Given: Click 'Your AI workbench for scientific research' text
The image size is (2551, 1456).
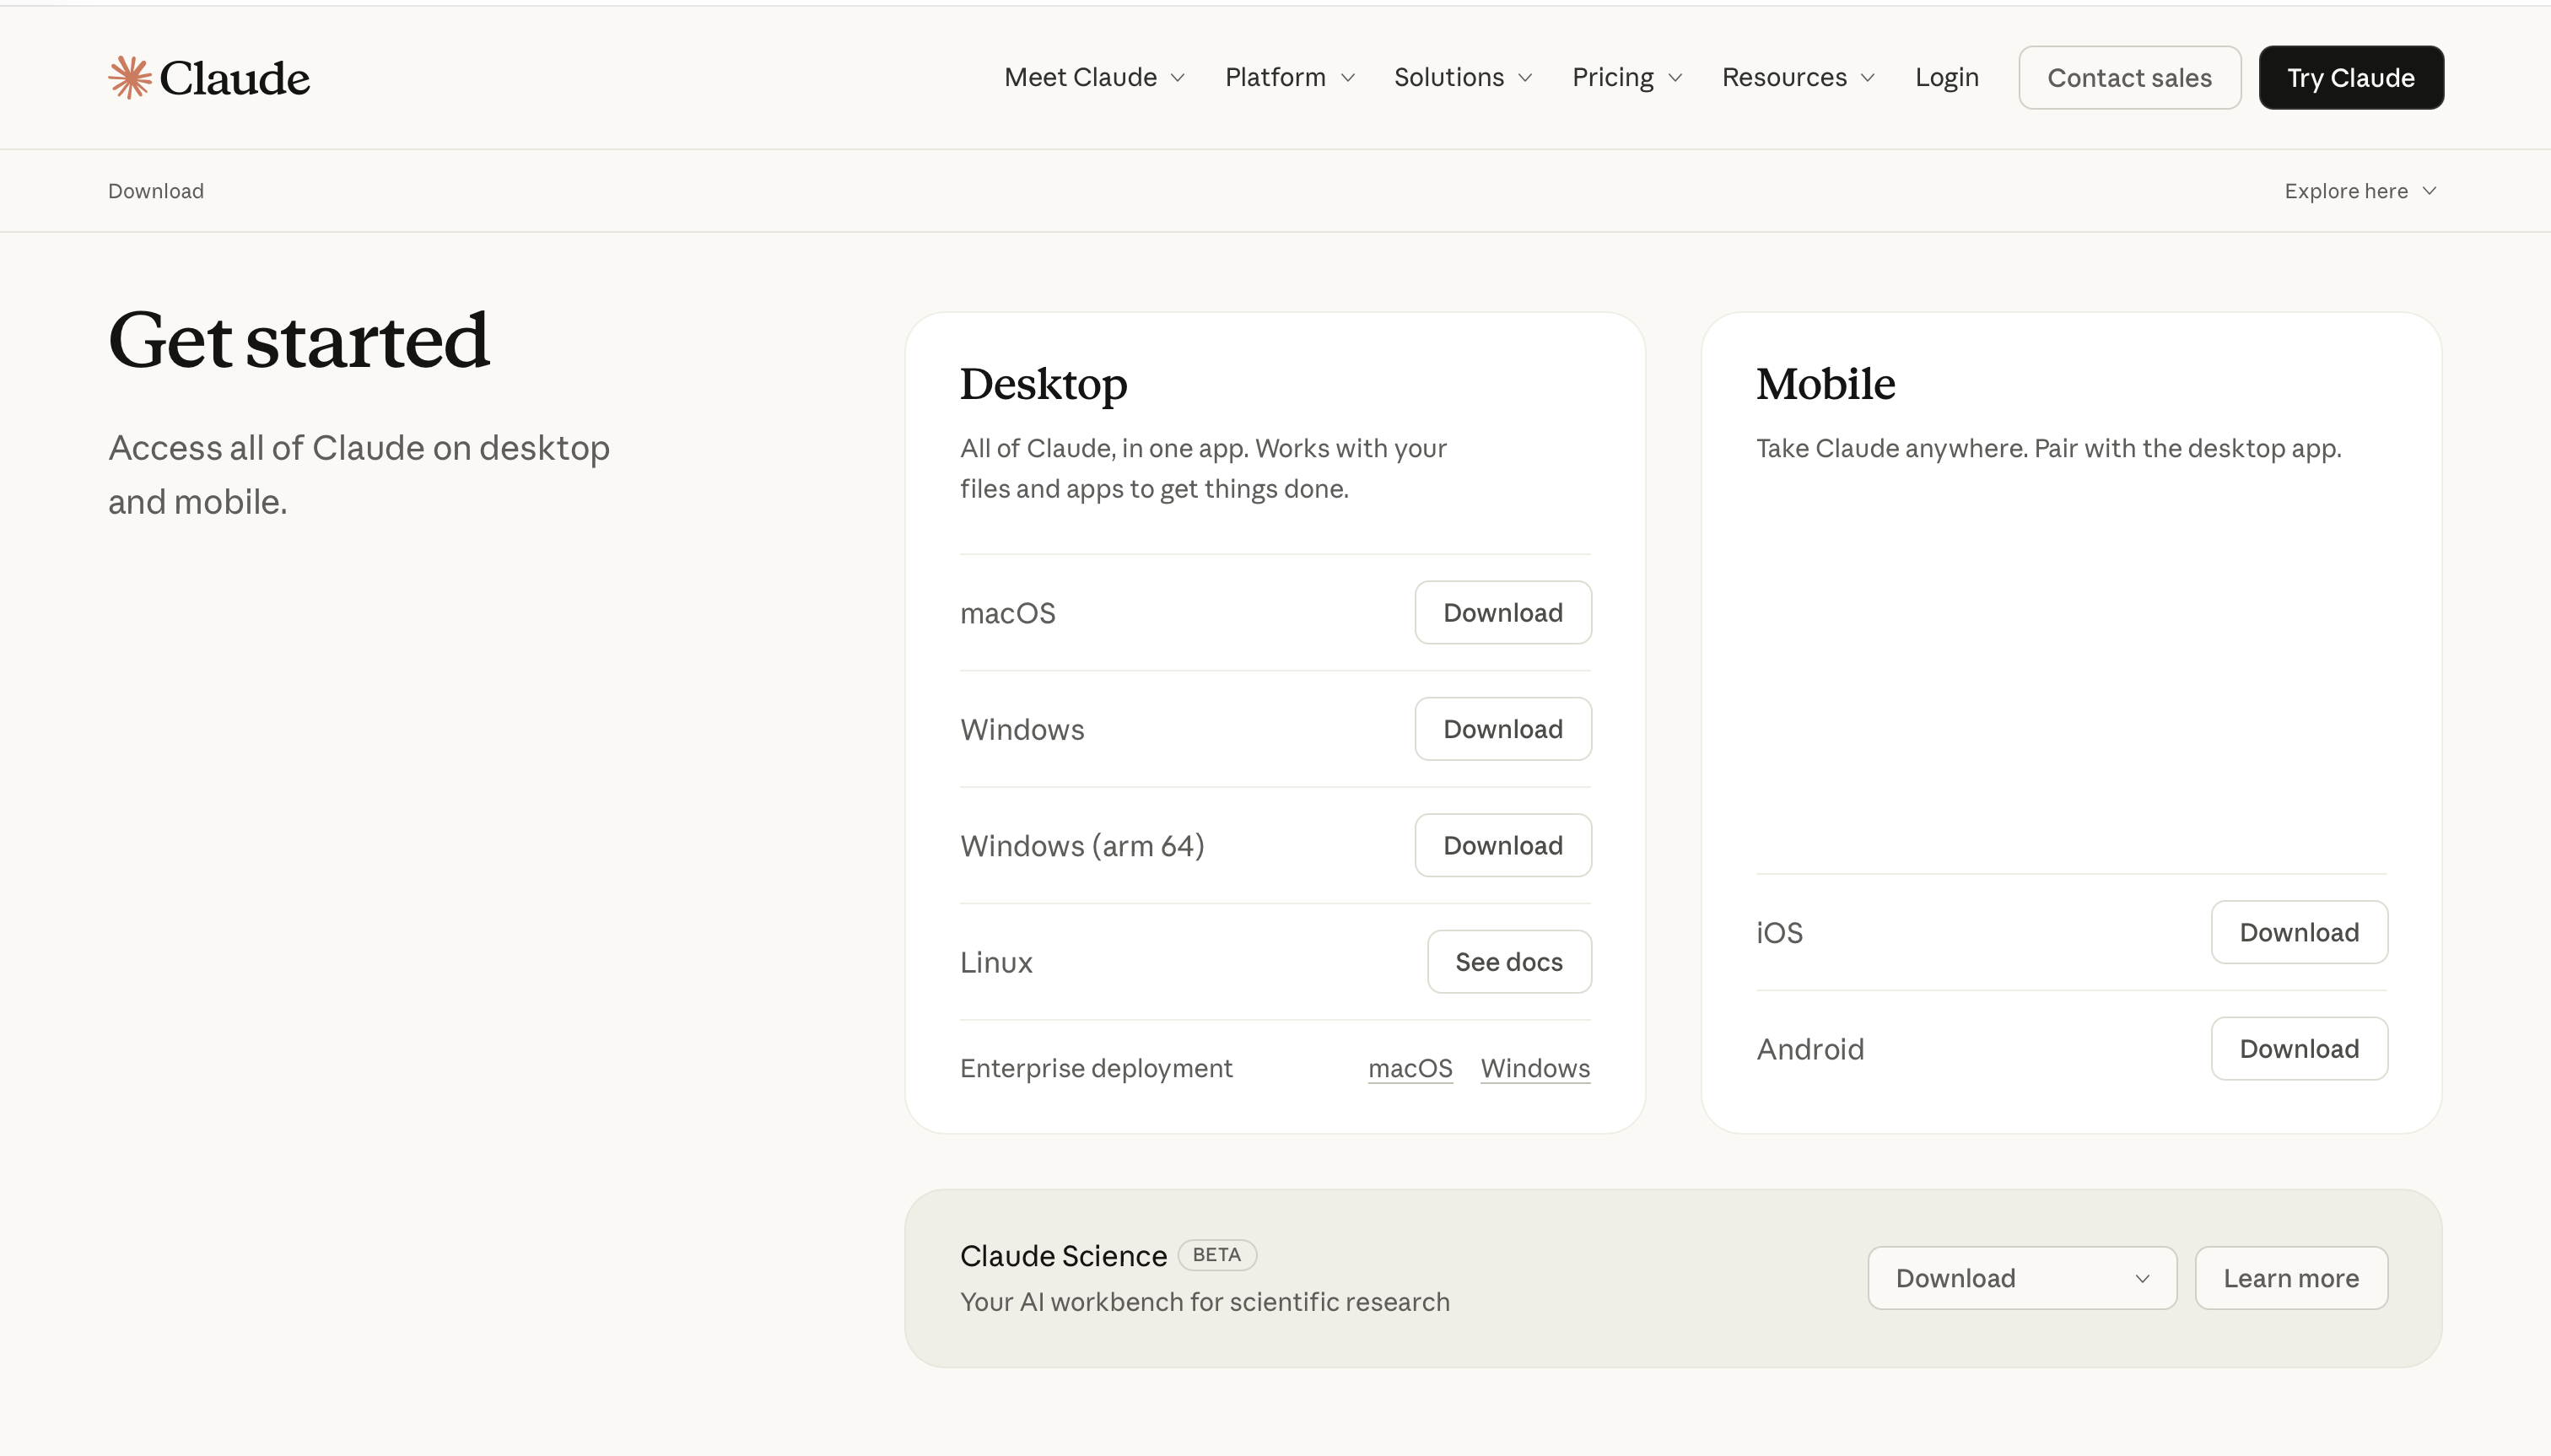Looking at the screenshot, I should pos(1204,1302).
